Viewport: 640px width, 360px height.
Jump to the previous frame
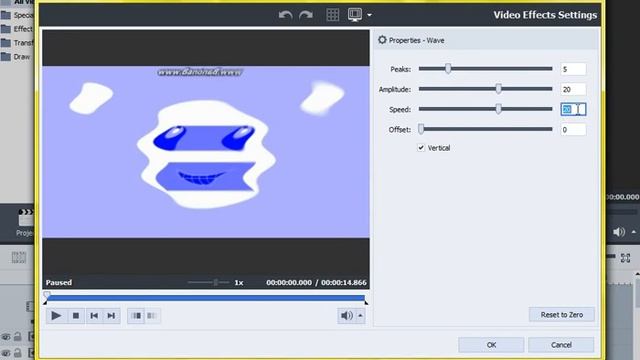pyautogui.click(x=94, y=316)
